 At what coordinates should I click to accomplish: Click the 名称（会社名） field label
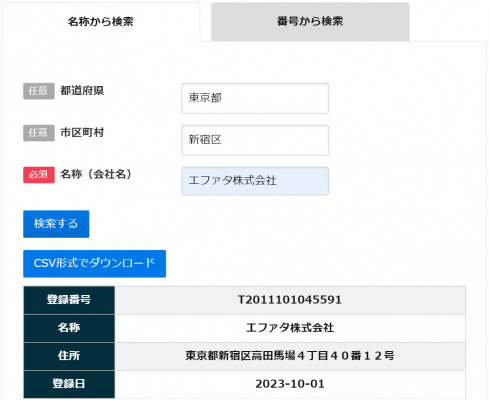coord(96,174)
